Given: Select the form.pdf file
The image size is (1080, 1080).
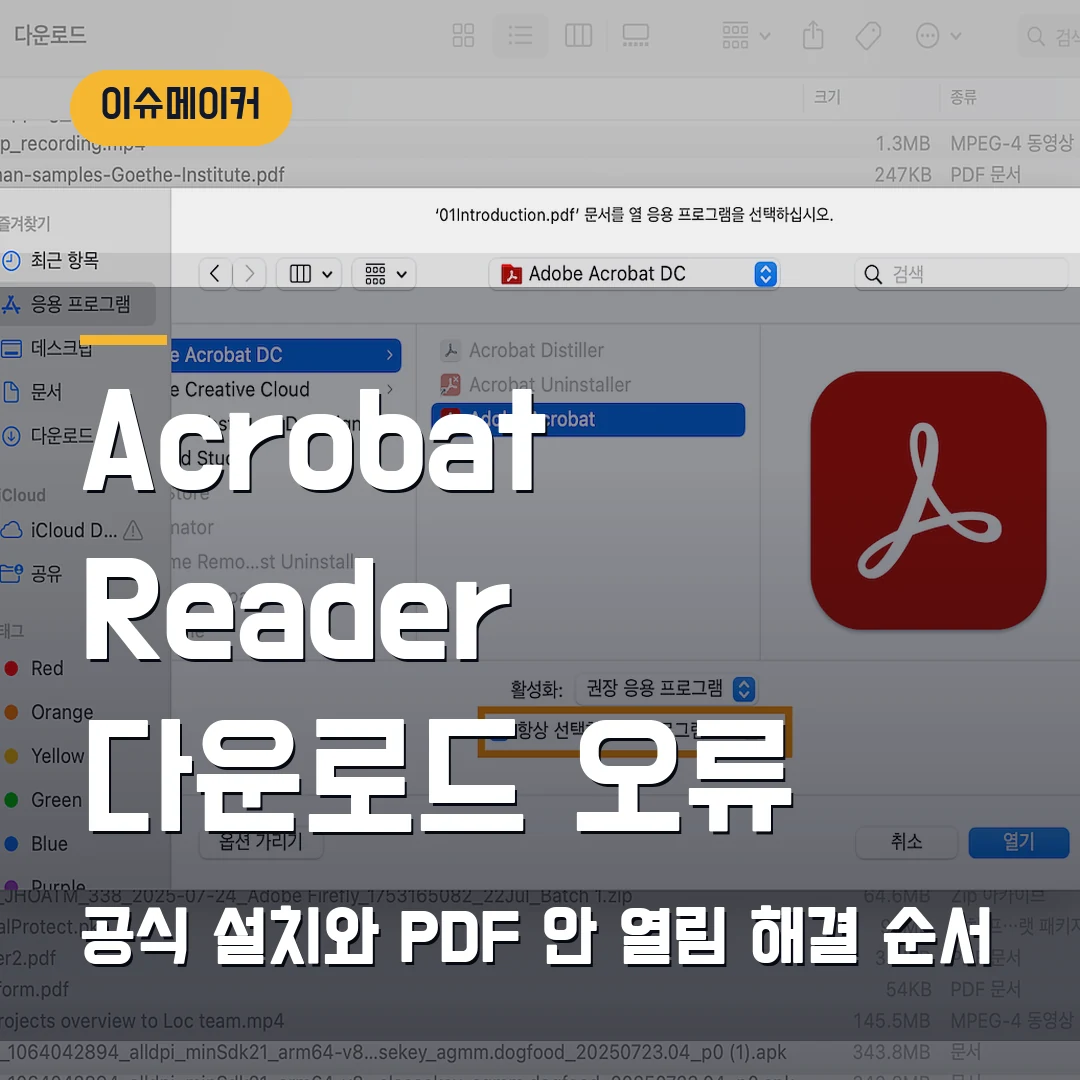Looking at the screenshot, I should coord(34,990).
